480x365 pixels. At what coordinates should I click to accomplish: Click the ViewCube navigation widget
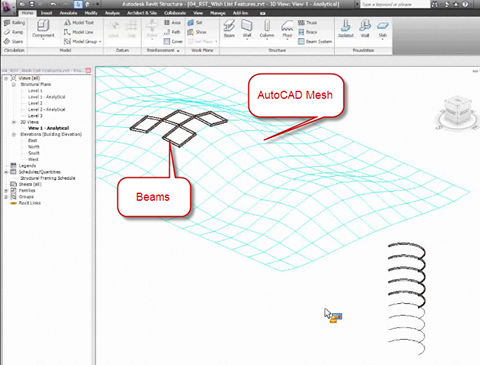point(458,112)
